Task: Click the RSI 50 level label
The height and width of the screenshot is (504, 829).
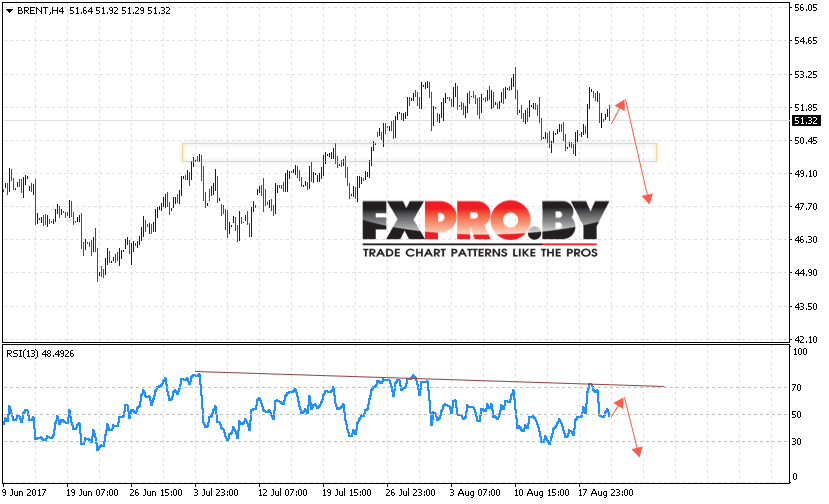Action: (x=797, y=415)
